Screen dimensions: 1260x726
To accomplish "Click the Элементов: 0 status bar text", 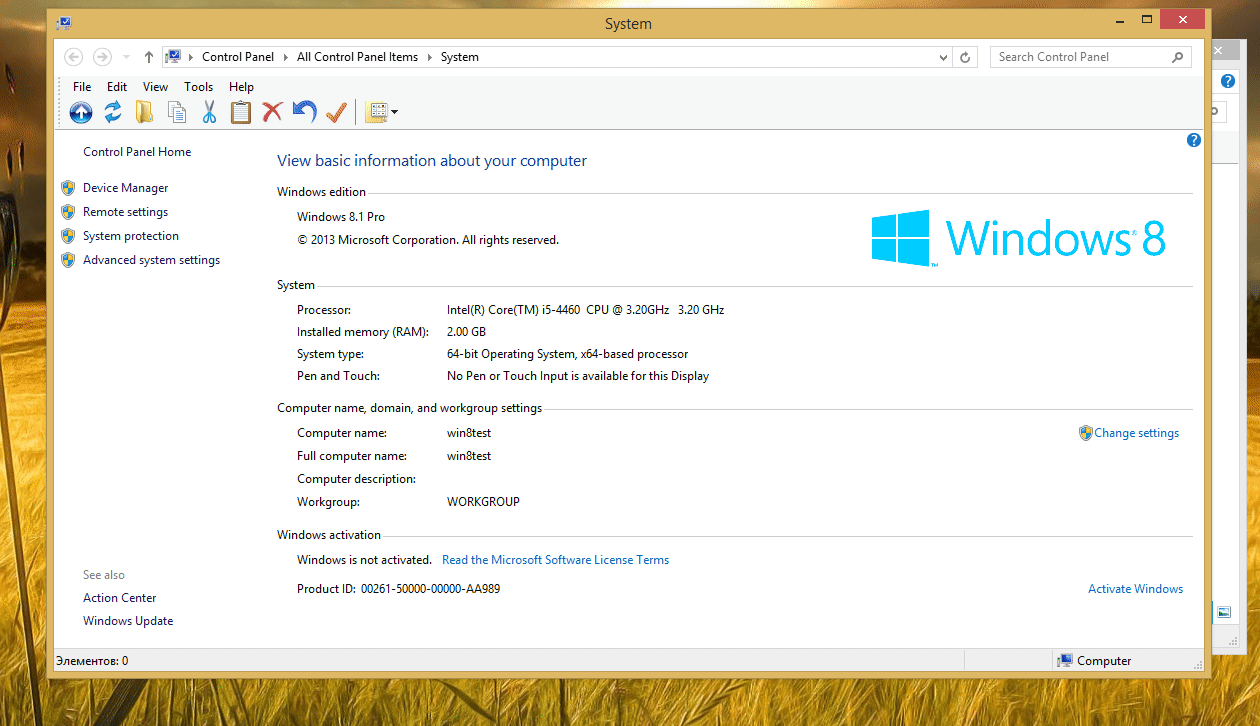I will tap(92, 661).
